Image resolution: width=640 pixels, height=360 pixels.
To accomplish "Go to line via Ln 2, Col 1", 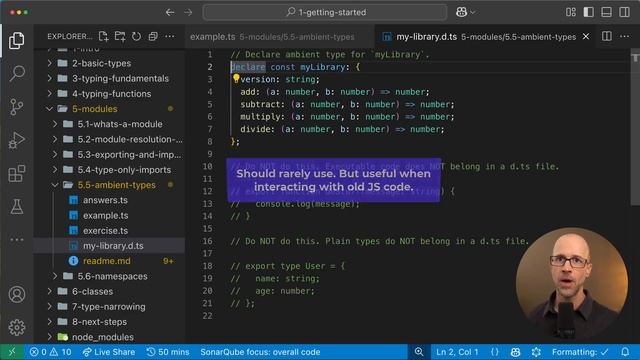I will 457,352.
